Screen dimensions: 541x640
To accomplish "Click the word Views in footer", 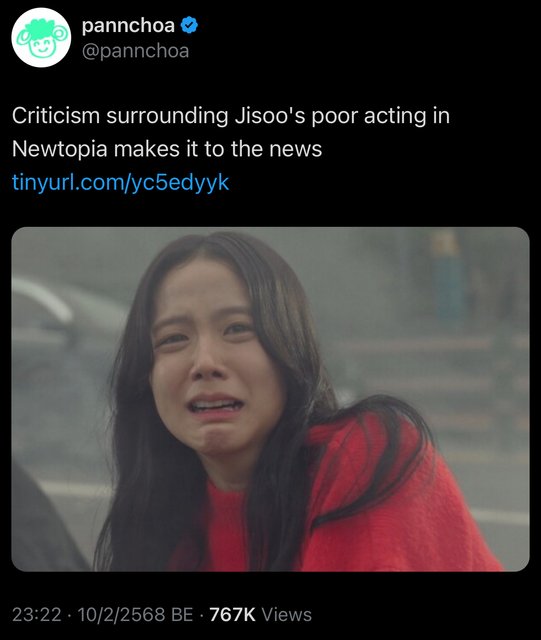I will [286, 614].
